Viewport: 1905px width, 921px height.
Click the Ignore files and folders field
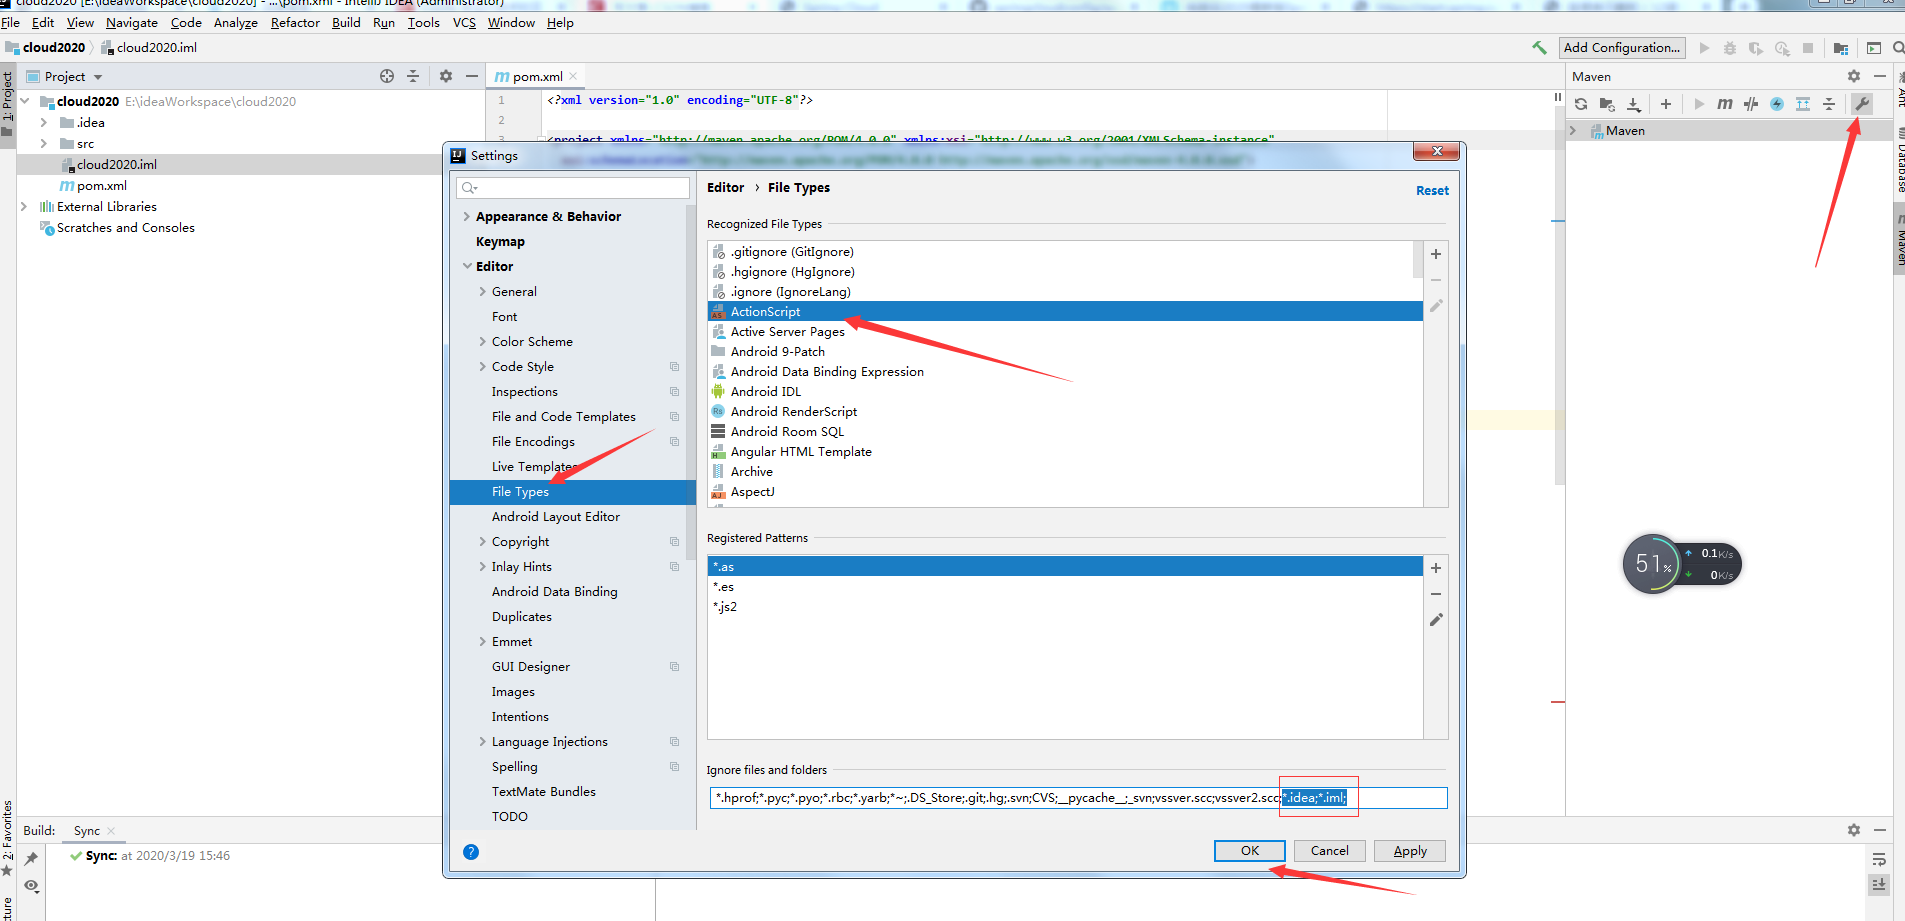tap(1078, 798)
